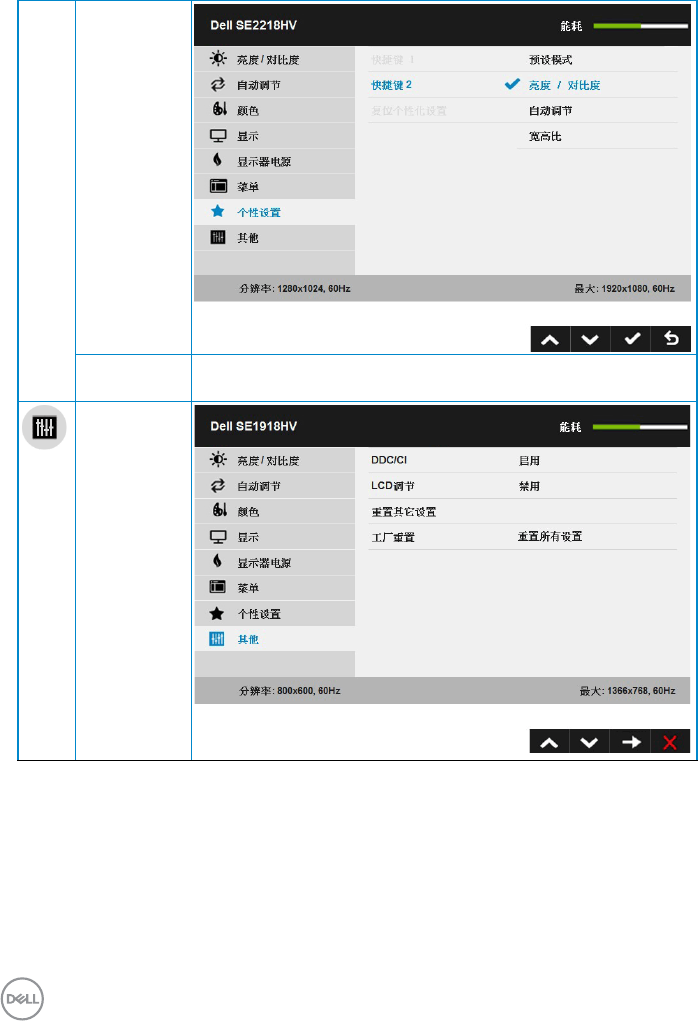Open the 工厂重置 row
698x1021 pixels.
[x=523, y=537]
